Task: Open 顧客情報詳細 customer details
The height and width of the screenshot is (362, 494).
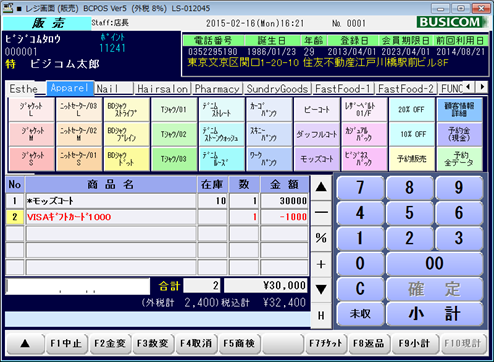Action: [459, 110]
